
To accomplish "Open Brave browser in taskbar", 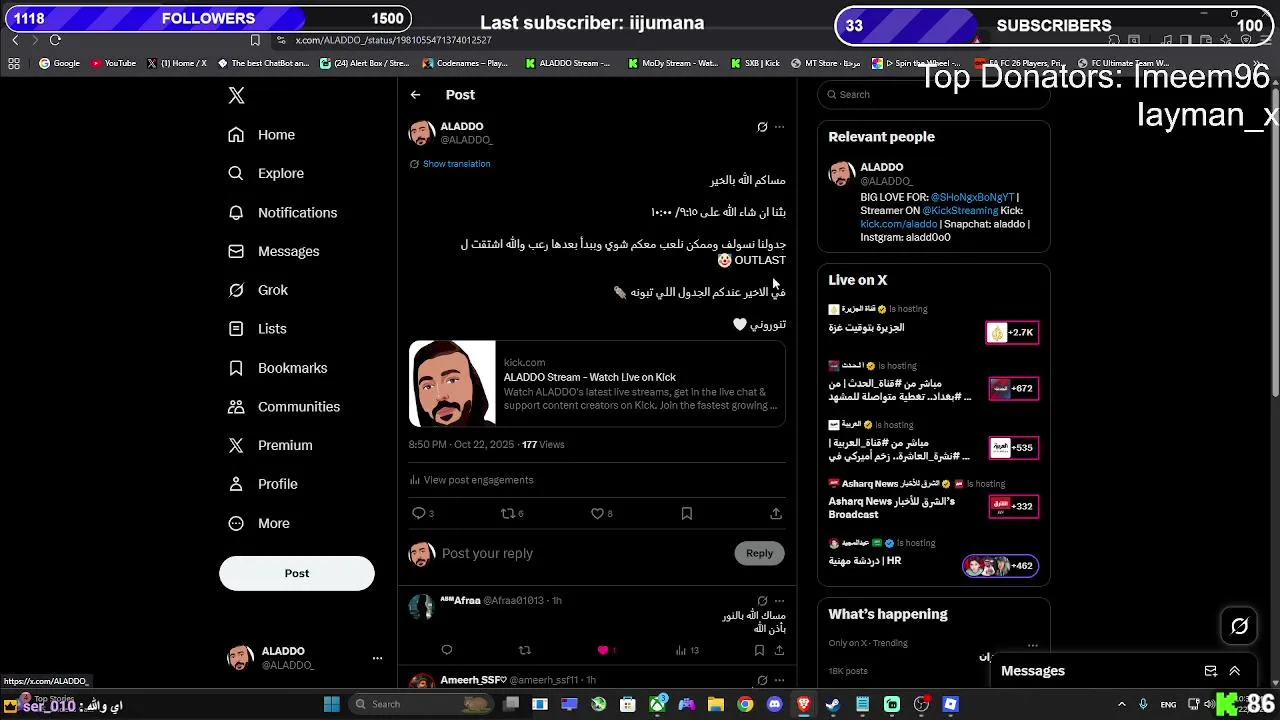I will tap(804, 704).
